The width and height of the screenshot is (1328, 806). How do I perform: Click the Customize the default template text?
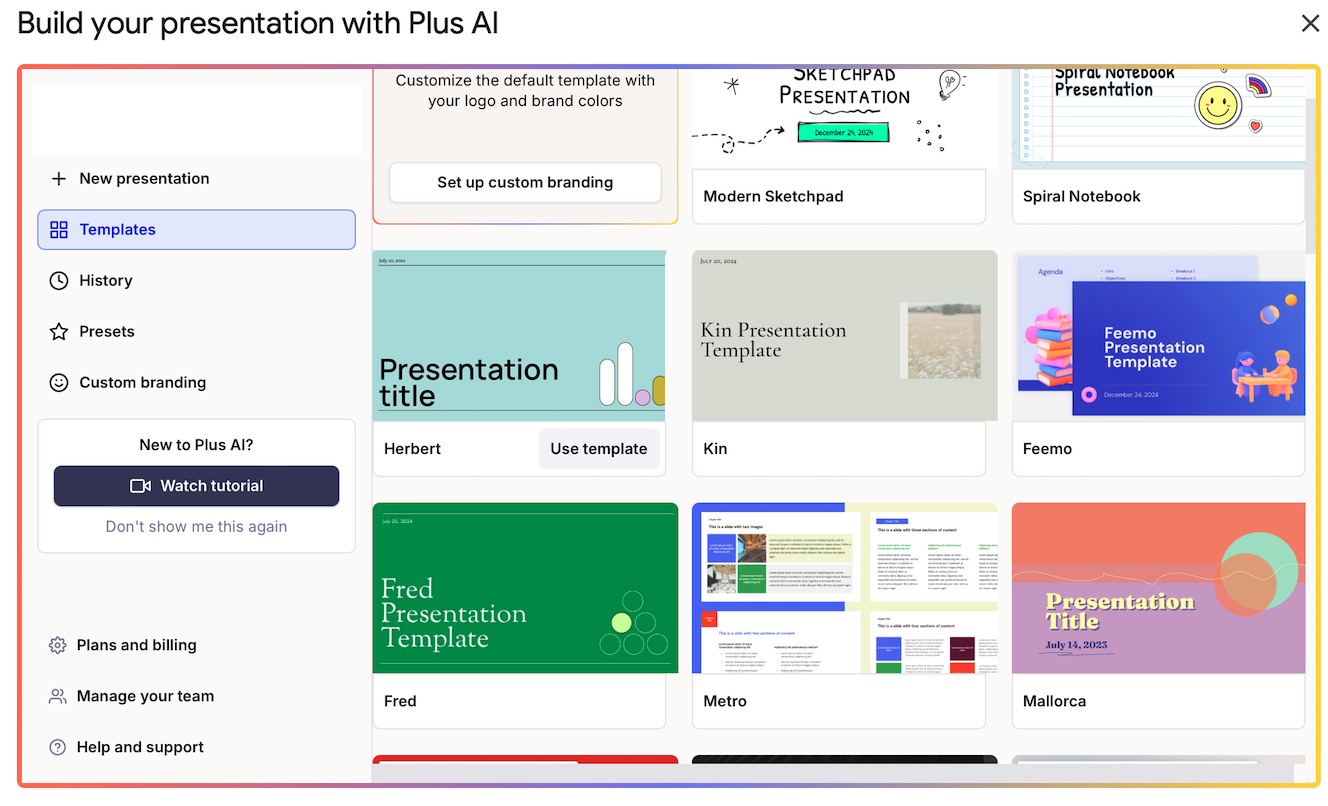525,90
